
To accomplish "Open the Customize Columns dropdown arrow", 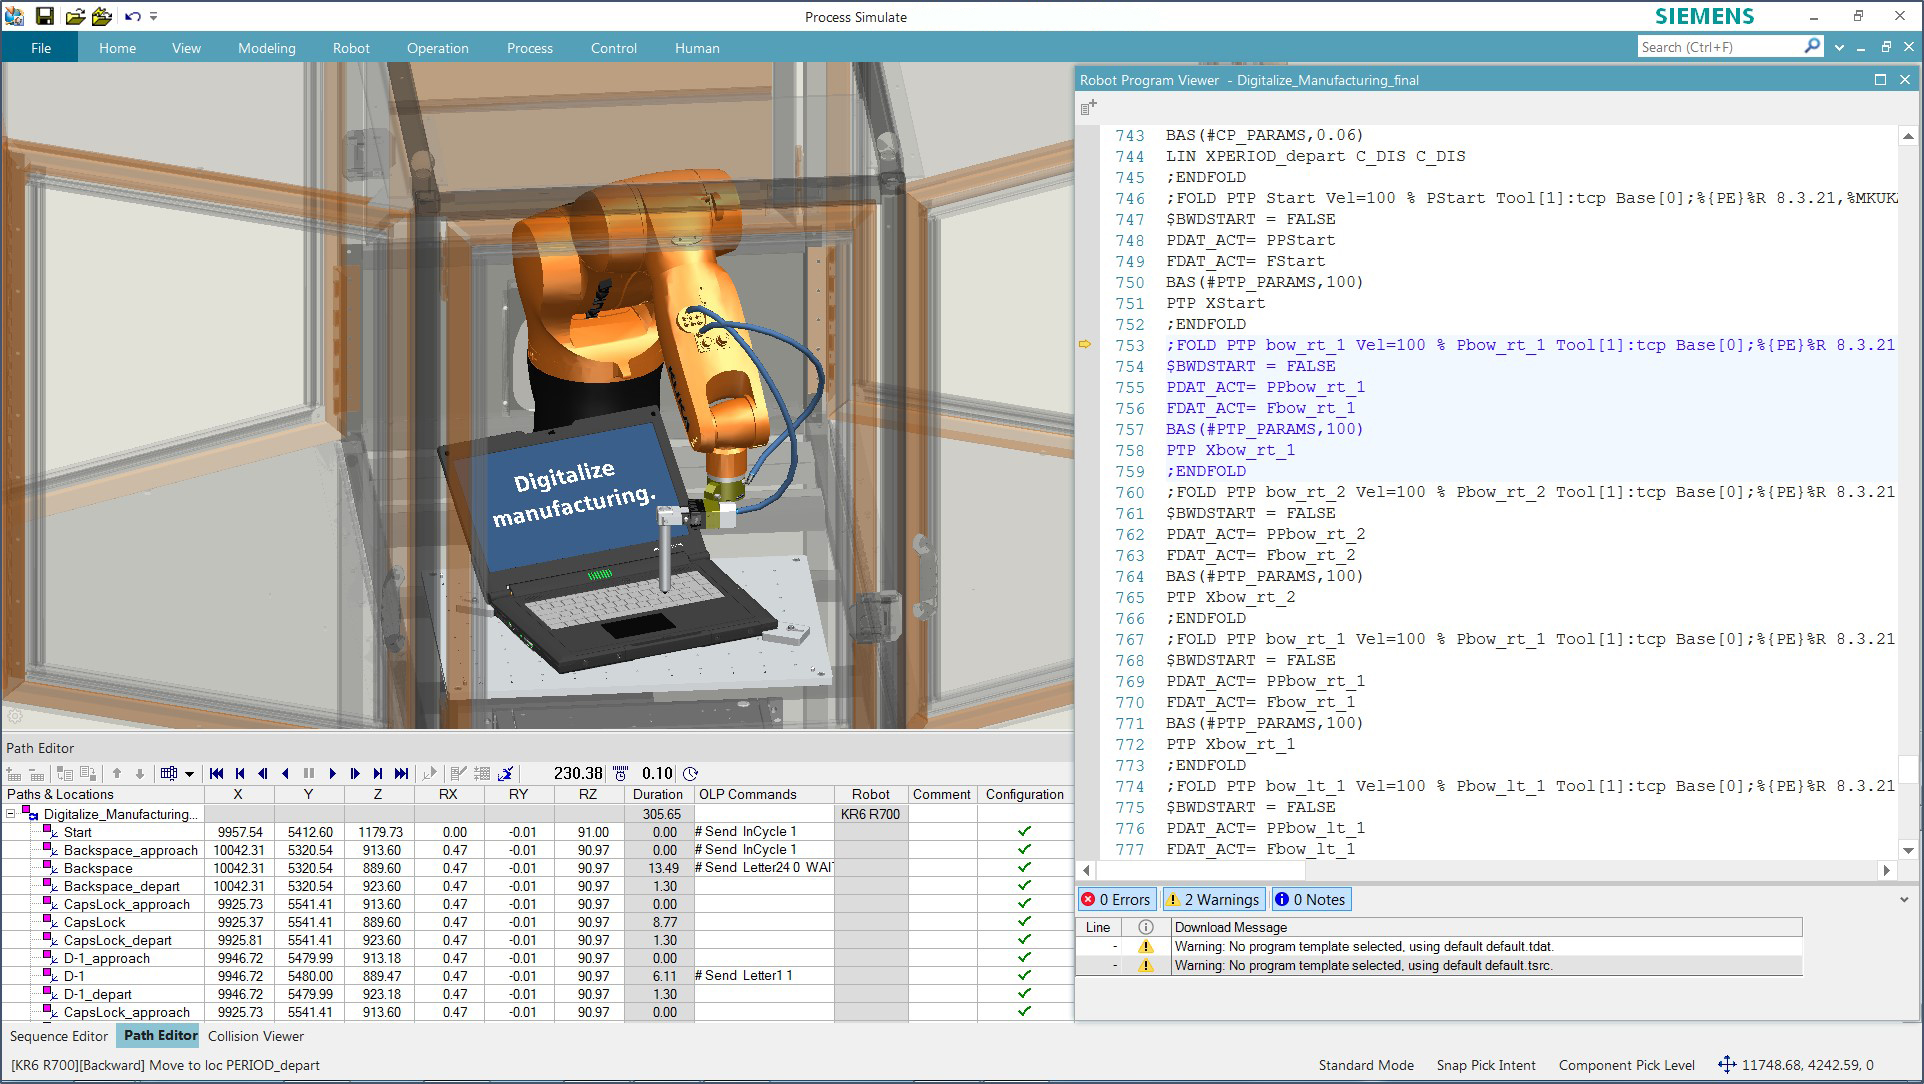I will point(190,773).
